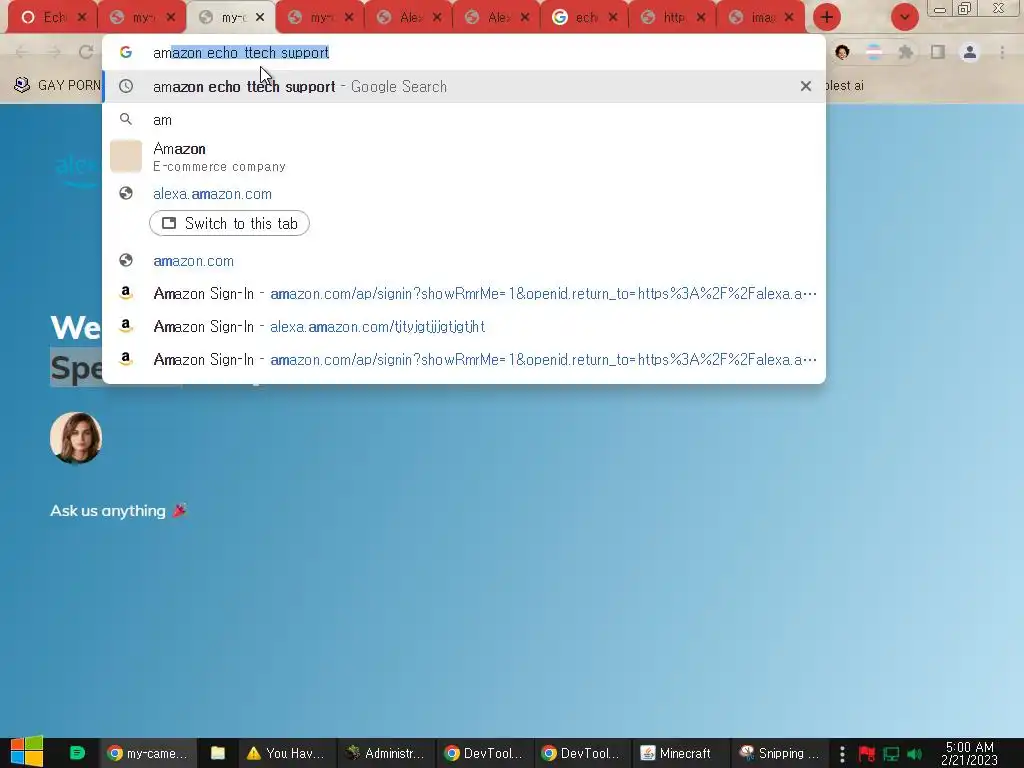1024x768 pixels.
Task: Close the 'imag' tab
Action: (789, 18)
